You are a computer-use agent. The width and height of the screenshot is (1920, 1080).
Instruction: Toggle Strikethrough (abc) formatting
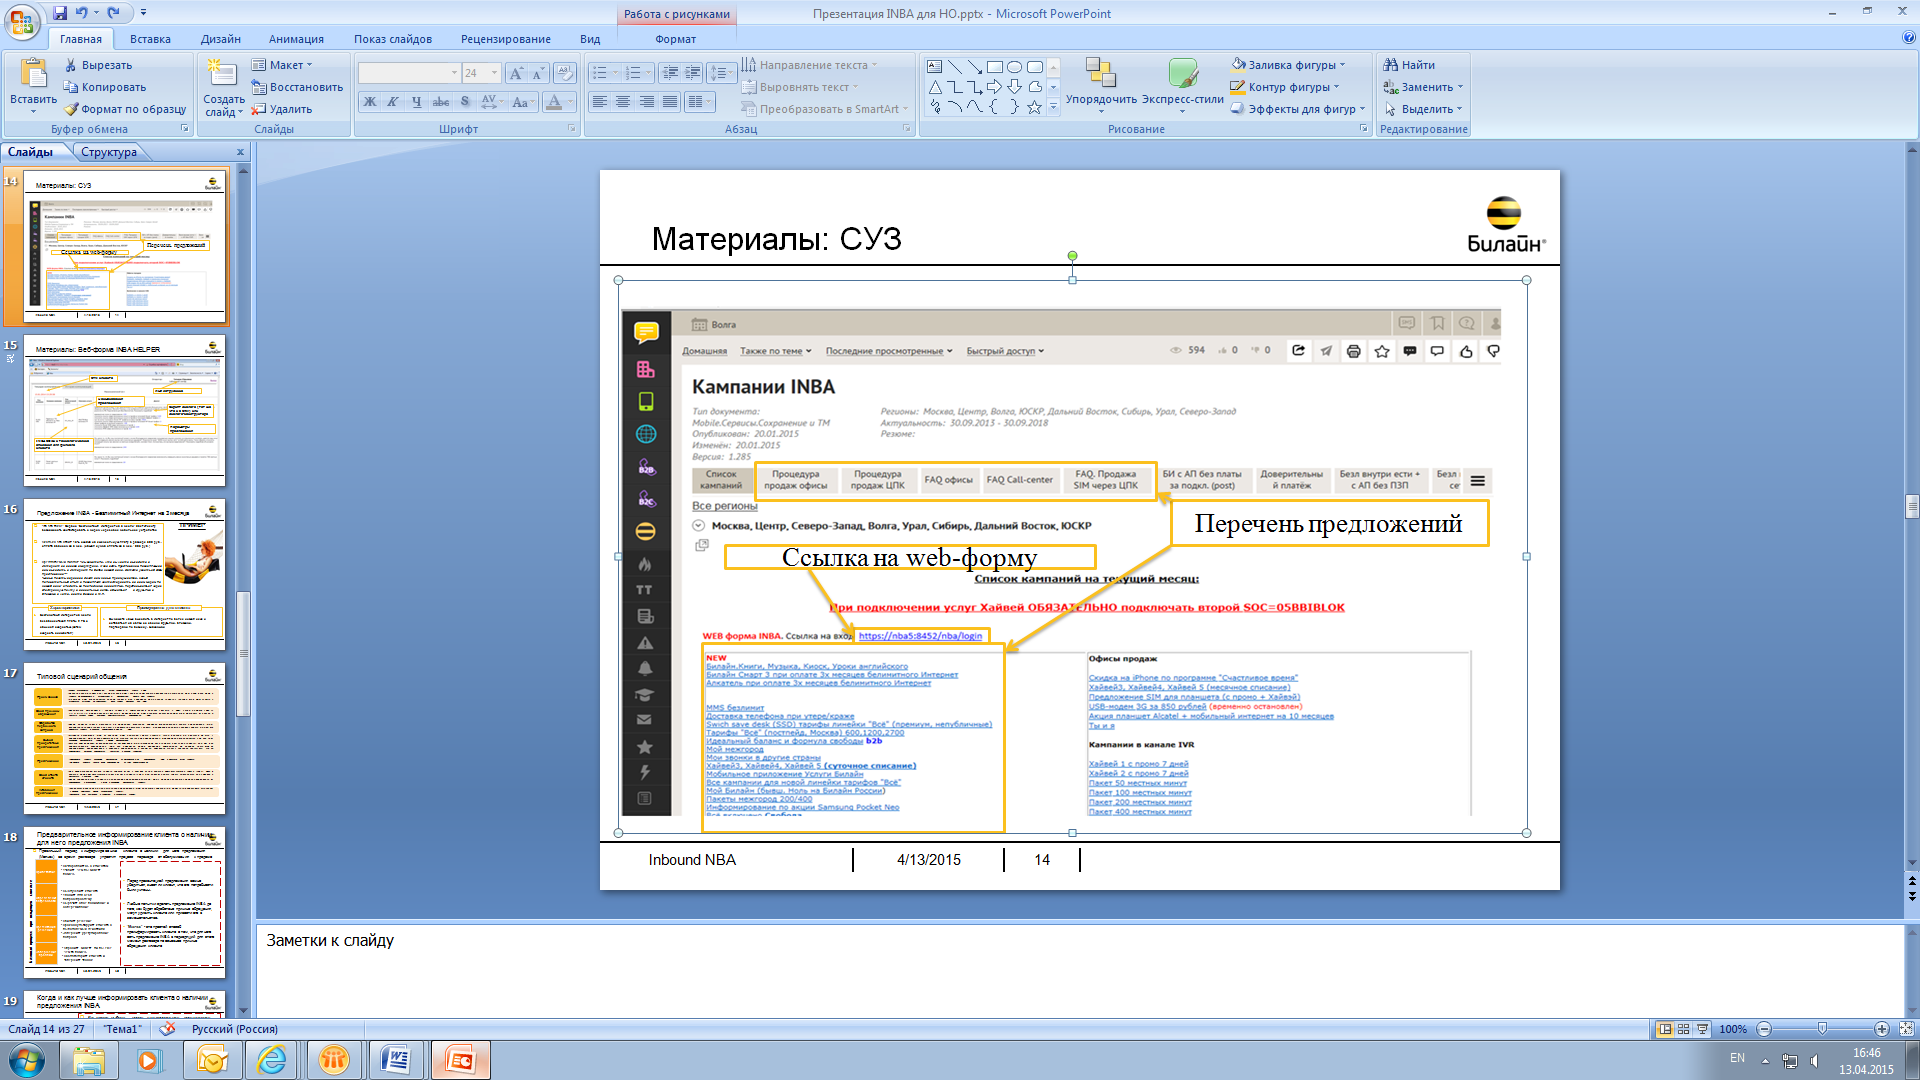(x=441, y=102)
